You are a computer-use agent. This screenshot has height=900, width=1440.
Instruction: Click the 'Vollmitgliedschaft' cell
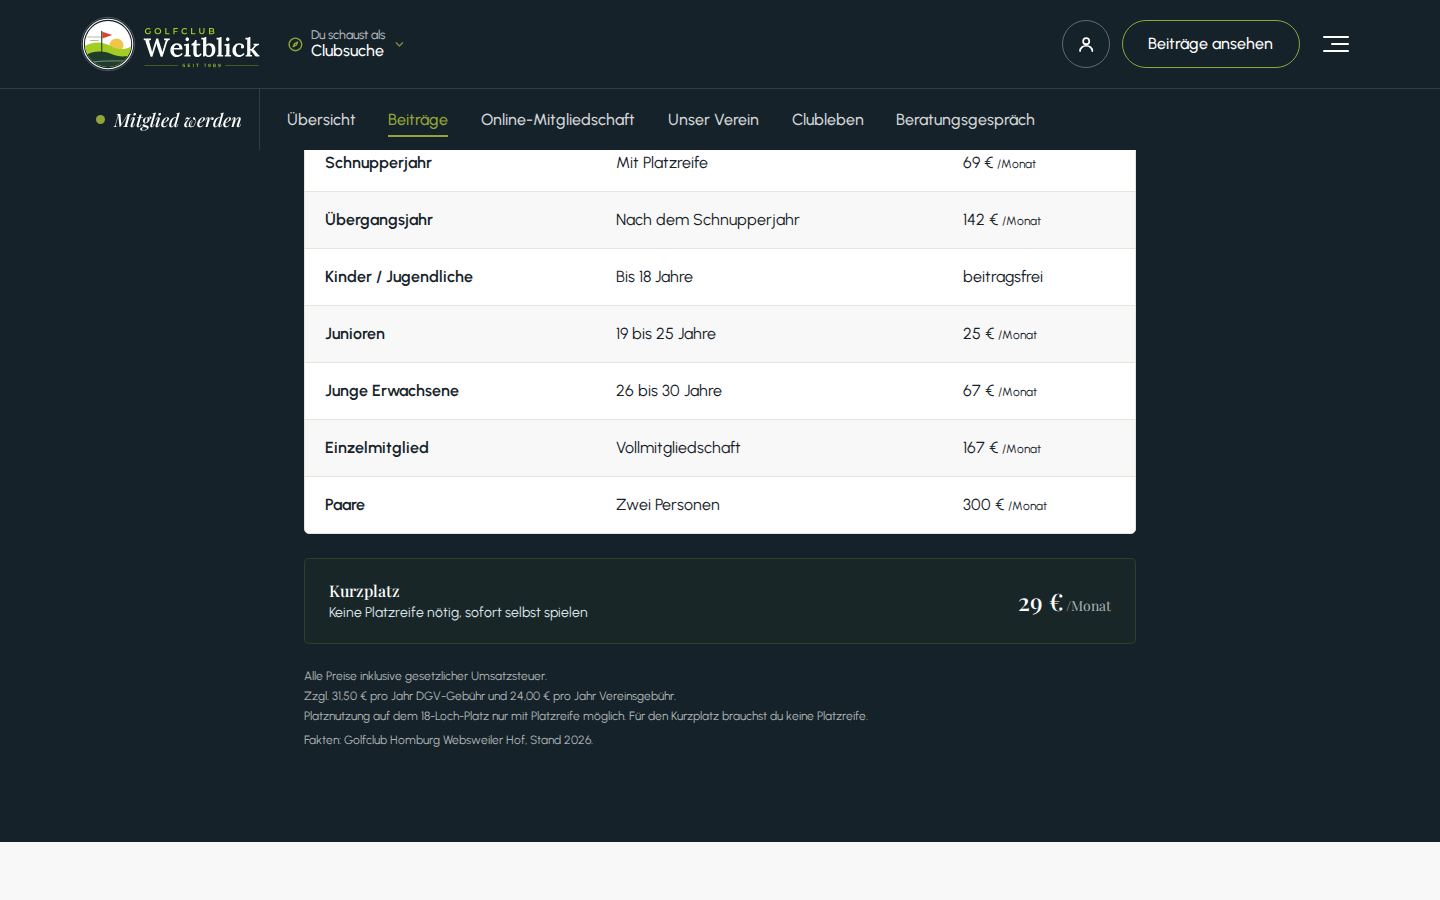(678, 448)
